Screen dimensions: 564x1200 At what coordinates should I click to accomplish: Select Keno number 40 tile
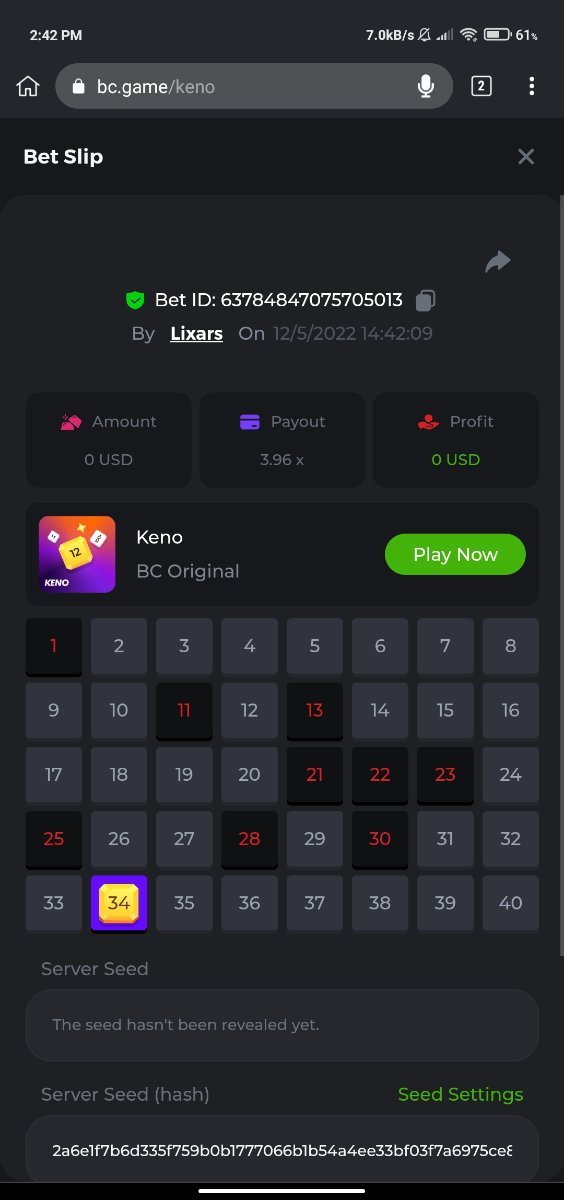click(511, 903)
